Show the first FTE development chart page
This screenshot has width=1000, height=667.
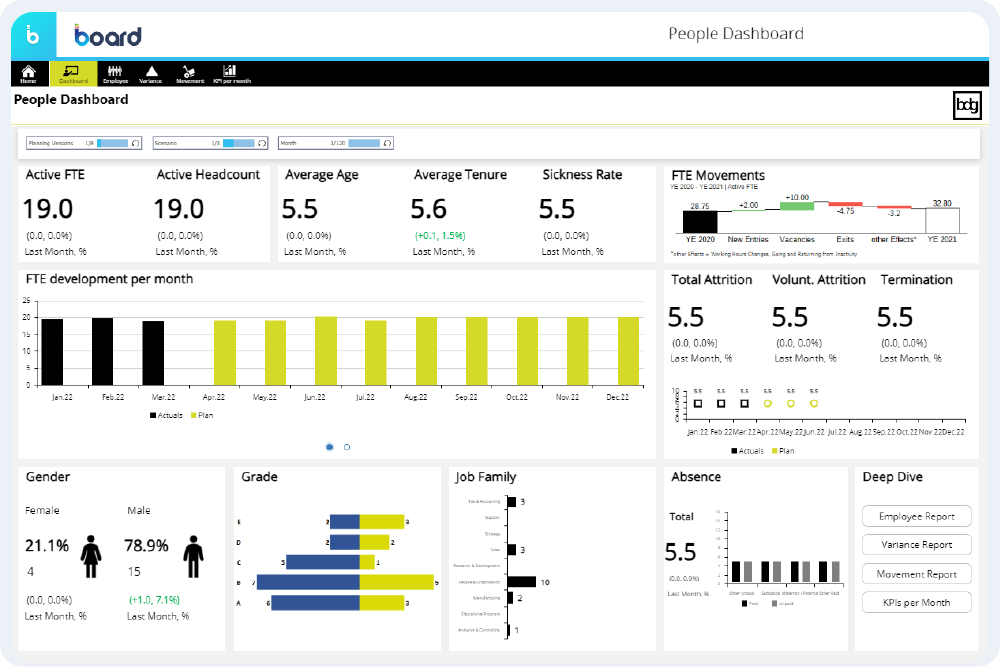(329, 447)
